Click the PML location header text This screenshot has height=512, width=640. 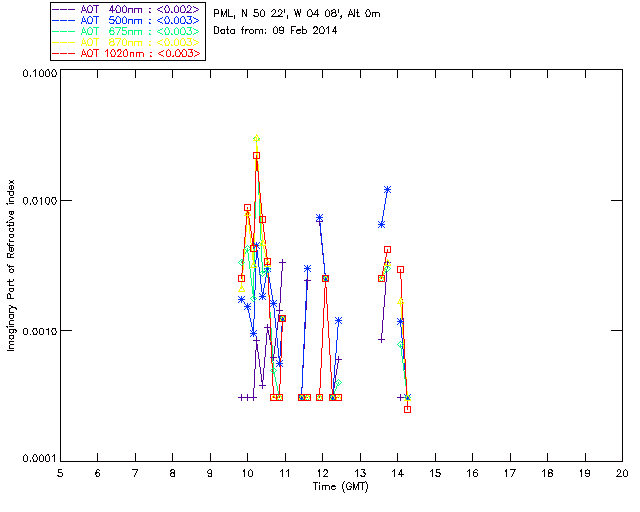coord(297,13)
